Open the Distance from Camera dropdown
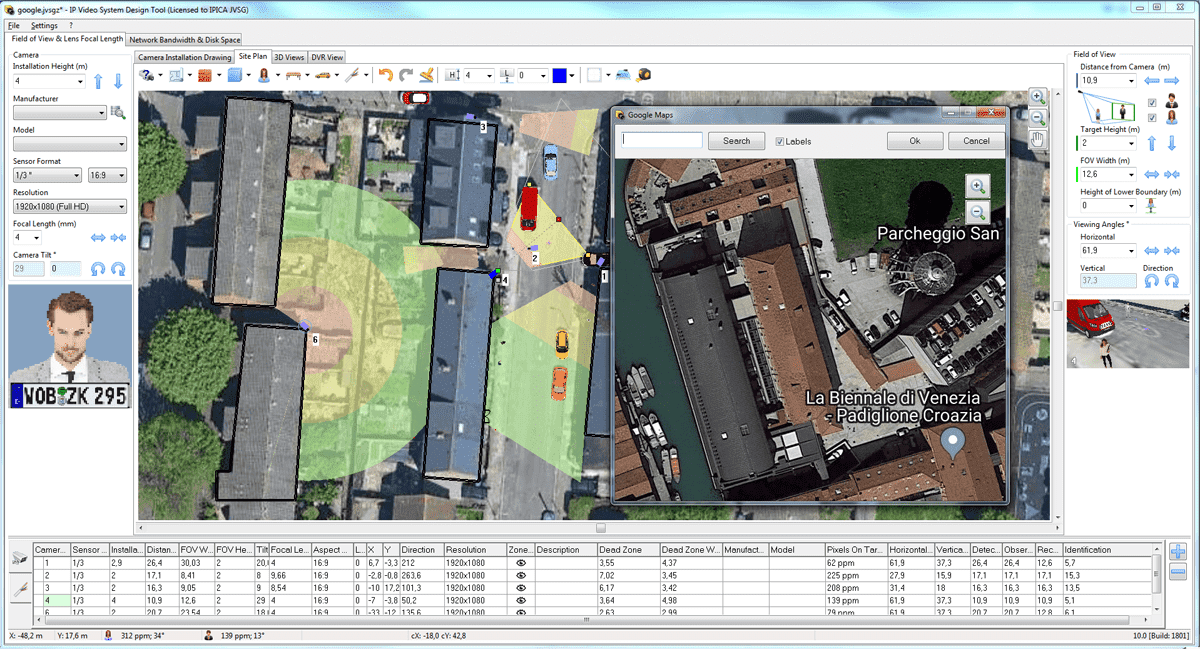Image resolution: width=1200 pixels, height=649 pixels. 1131,80
